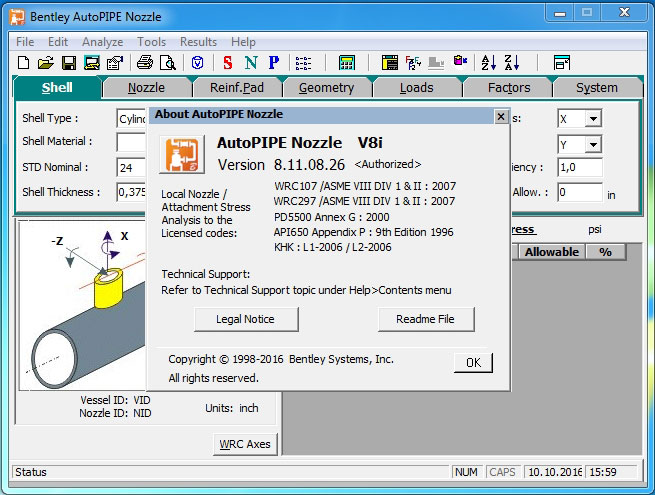The image size is (655, 495).
Task: Click the Allow. field showing 0
Action: 580,192
